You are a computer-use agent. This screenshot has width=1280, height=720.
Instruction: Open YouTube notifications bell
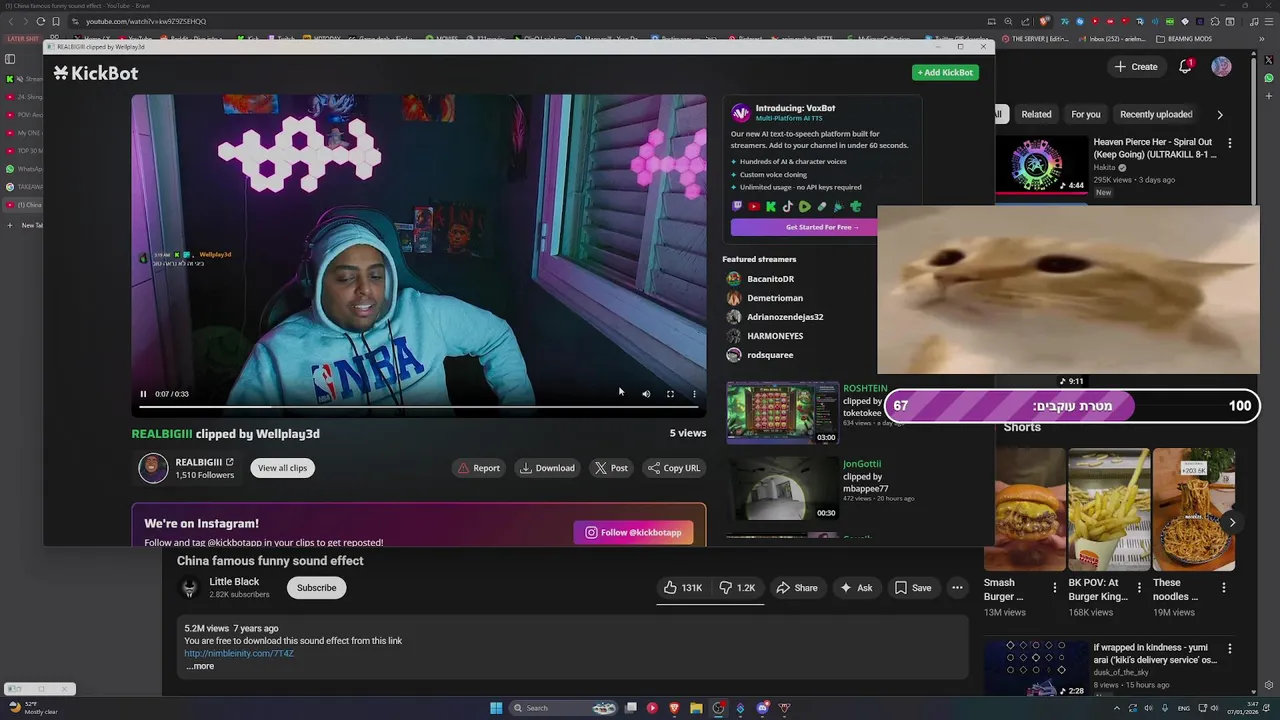pos(1185,67)
